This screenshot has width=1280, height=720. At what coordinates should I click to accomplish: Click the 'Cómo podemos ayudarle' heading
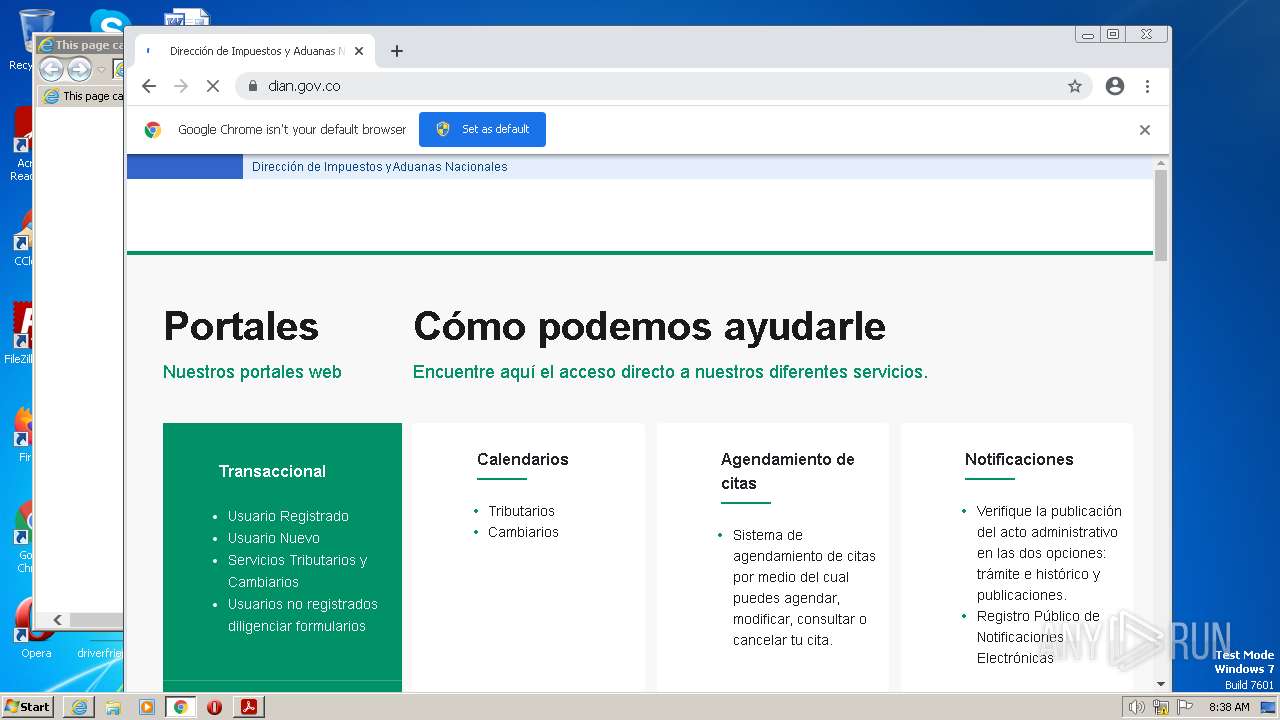click(x=649, y=326)
